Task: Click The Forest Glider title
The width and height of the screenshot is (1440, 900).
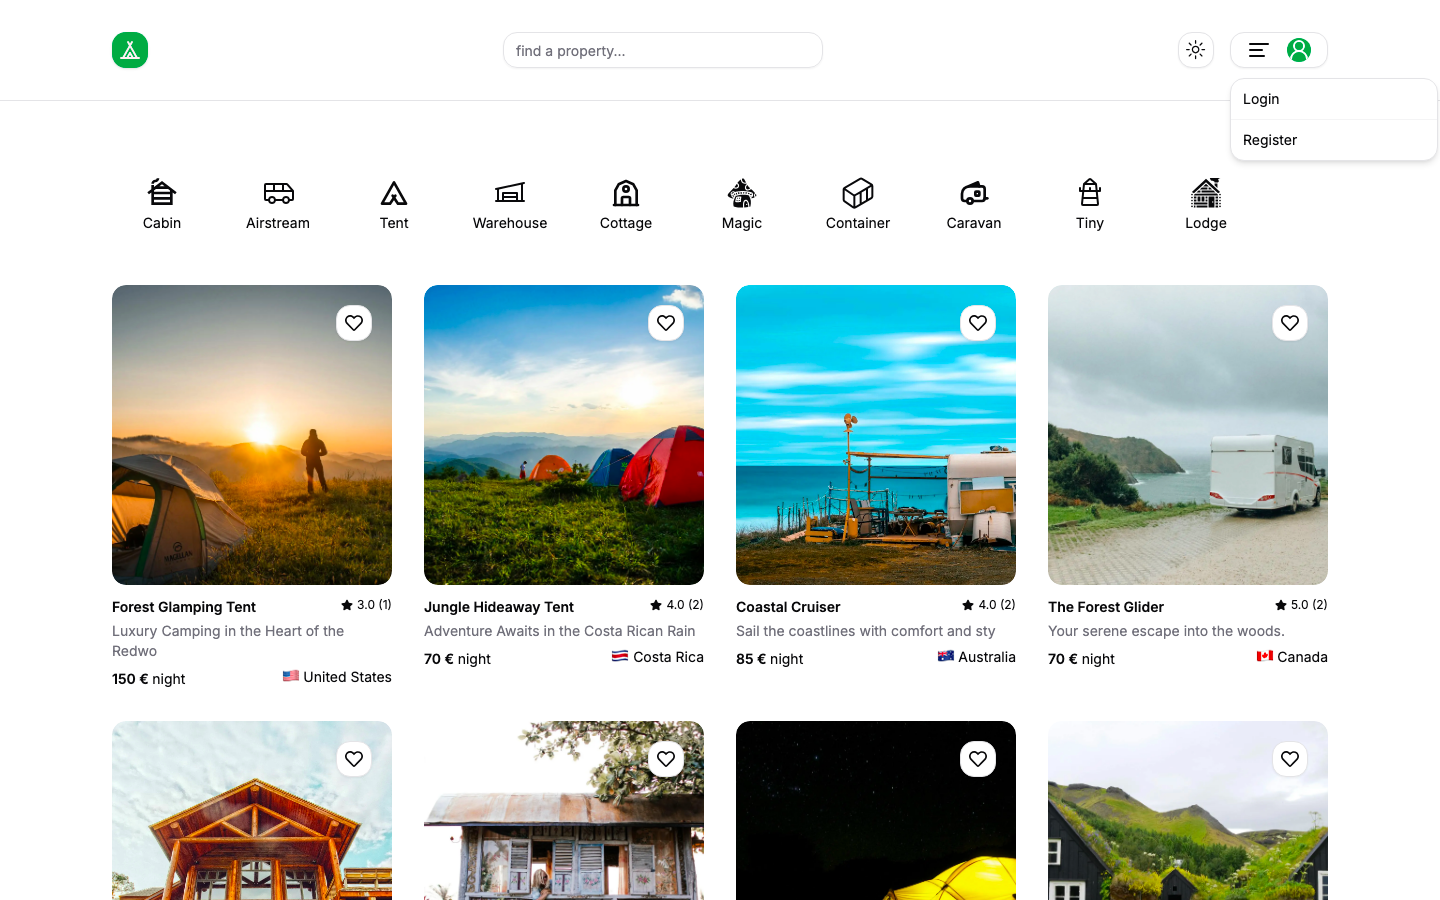Action: coord(1106,607)
